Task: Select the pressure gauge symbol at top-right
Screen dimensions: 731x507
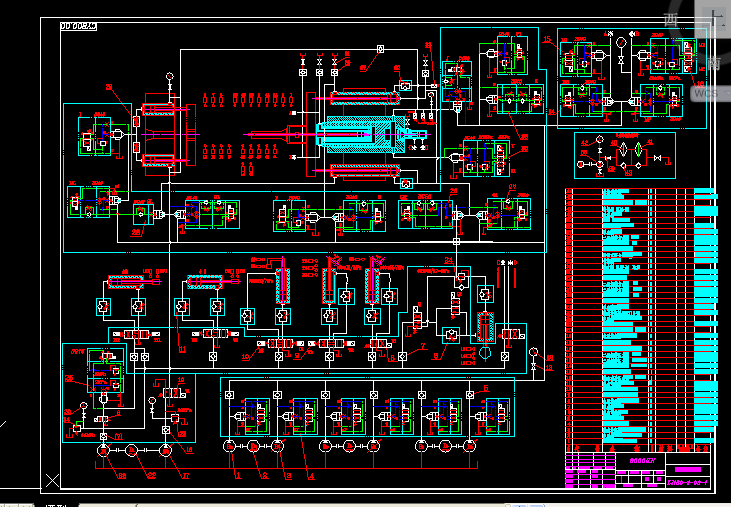Action: pos(622,42)
